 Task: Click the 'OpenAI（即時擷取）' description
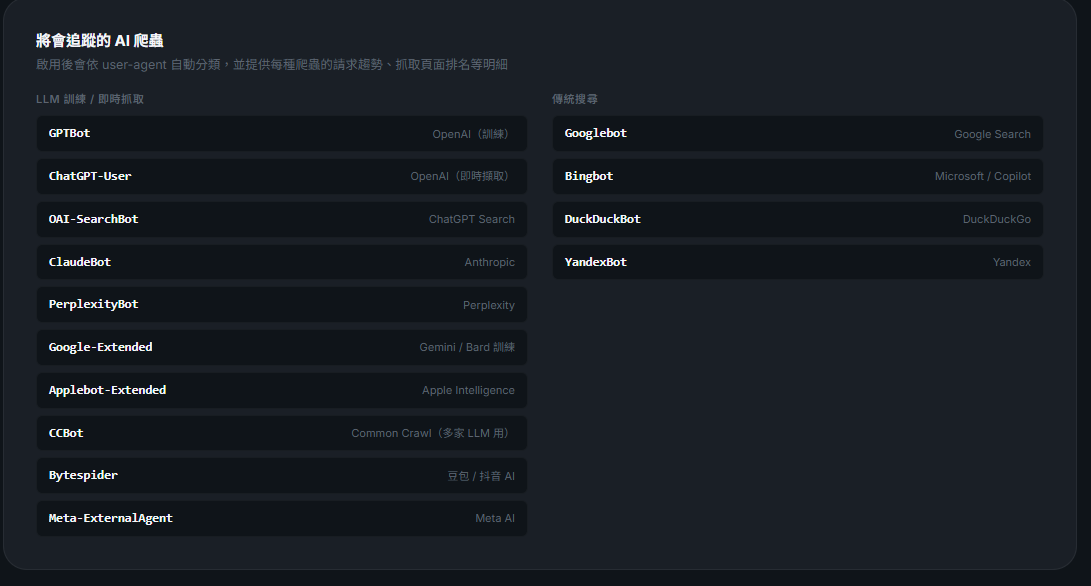tap(462, 177)
